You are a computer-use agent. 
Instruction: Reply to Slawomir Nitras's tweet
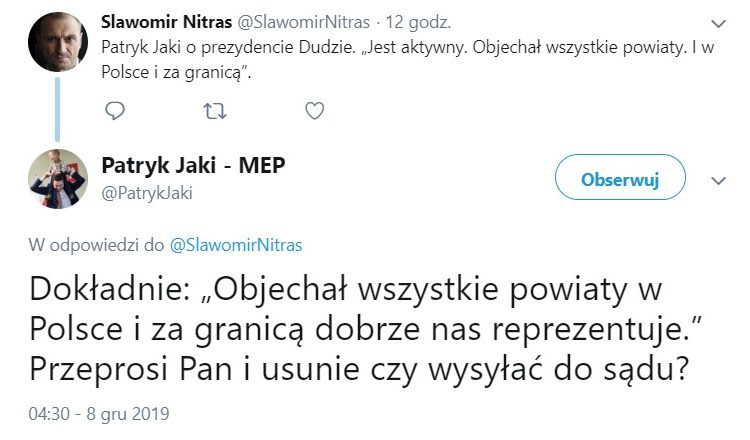(114, 109)
